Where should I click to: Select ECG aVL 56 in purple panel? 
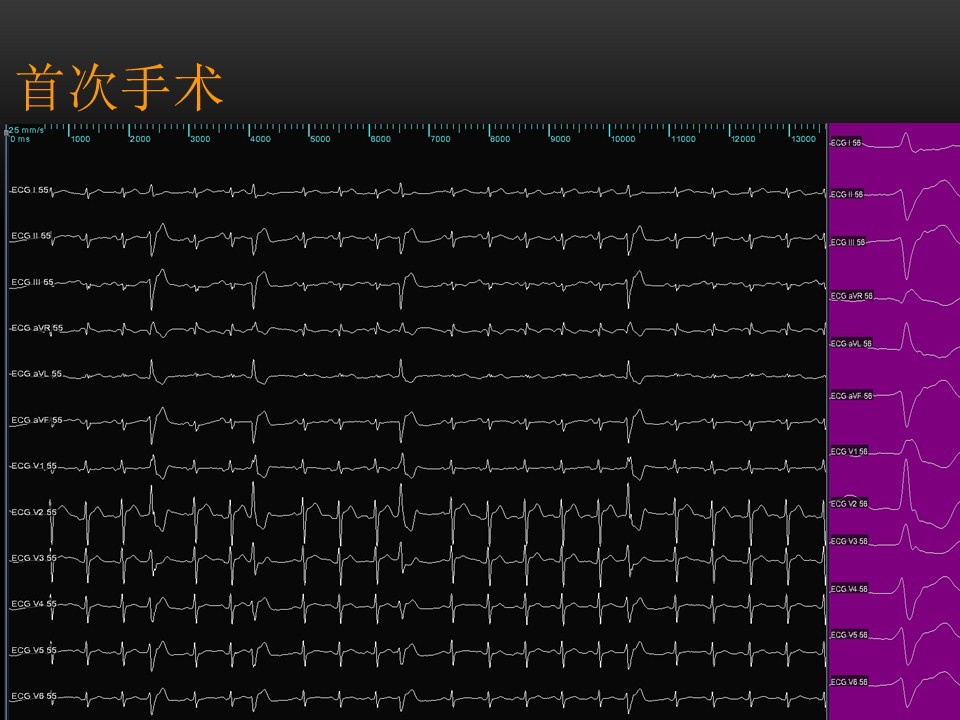tap(851, 343)
